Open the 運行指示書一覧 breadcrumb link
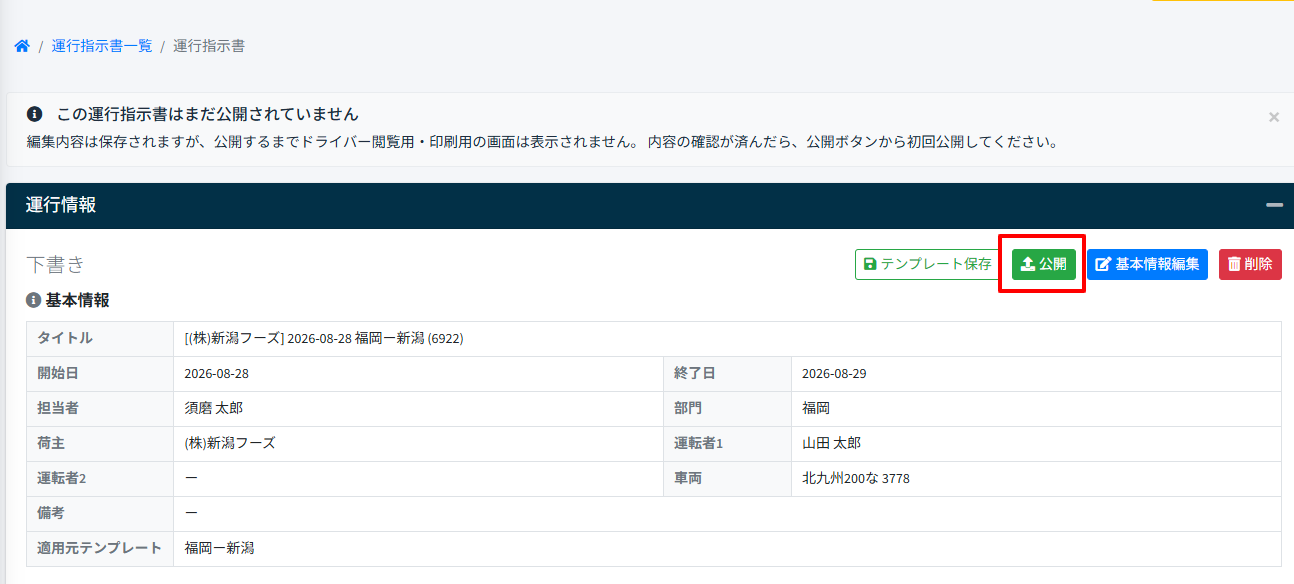Screen dimensions: 1294x584 tap(102, 46)
